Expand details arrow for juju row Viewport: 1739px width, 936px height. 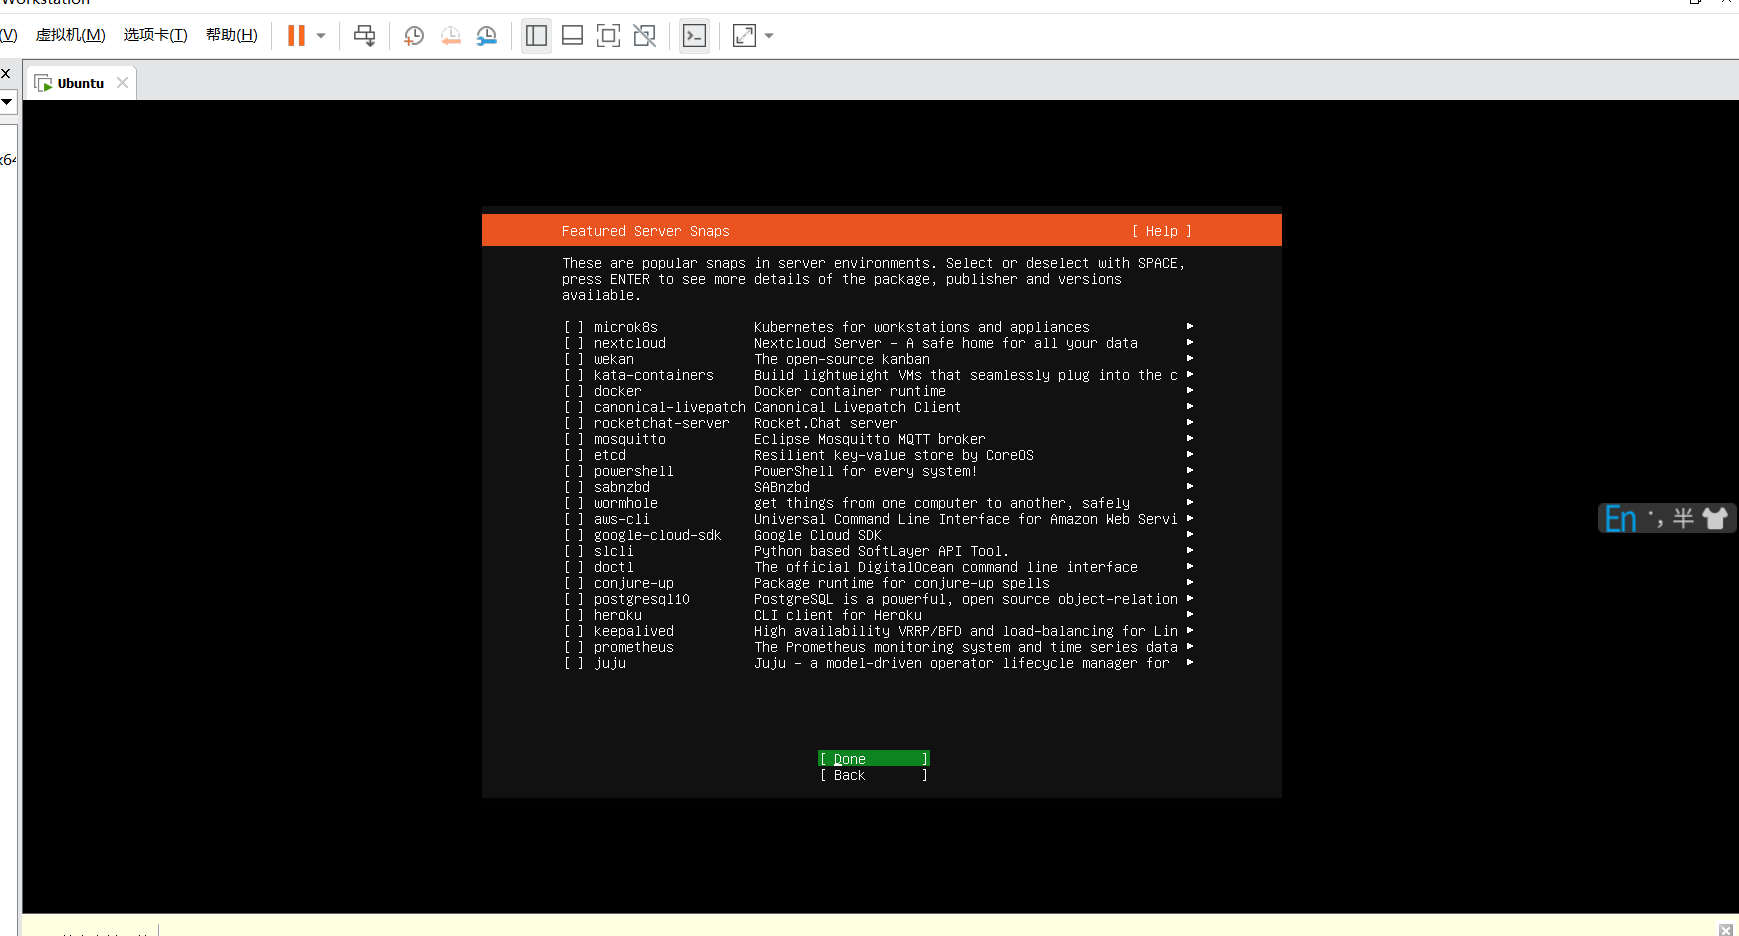pyautogui.click(x=1190, y=662)
